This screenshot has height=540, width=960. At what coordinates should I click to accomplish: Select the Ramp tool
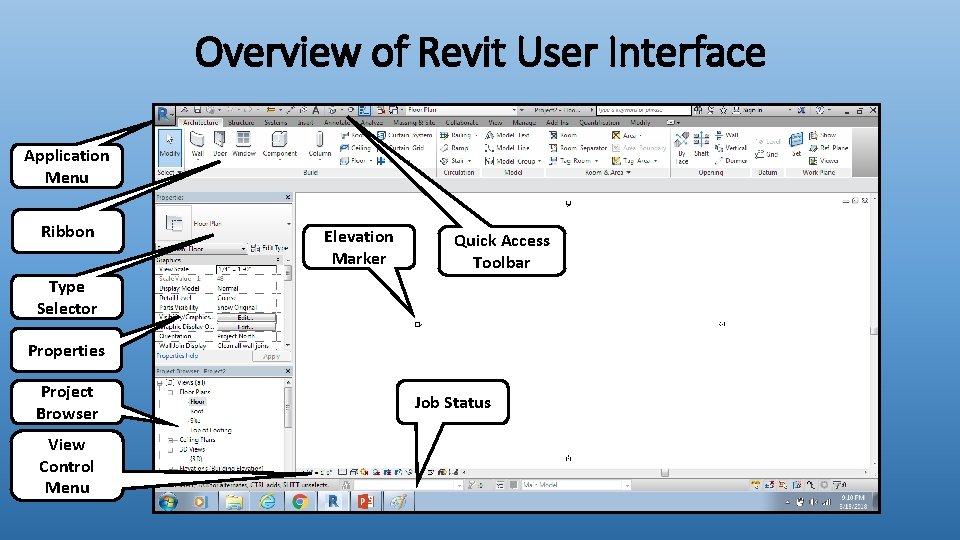point(454,148)
